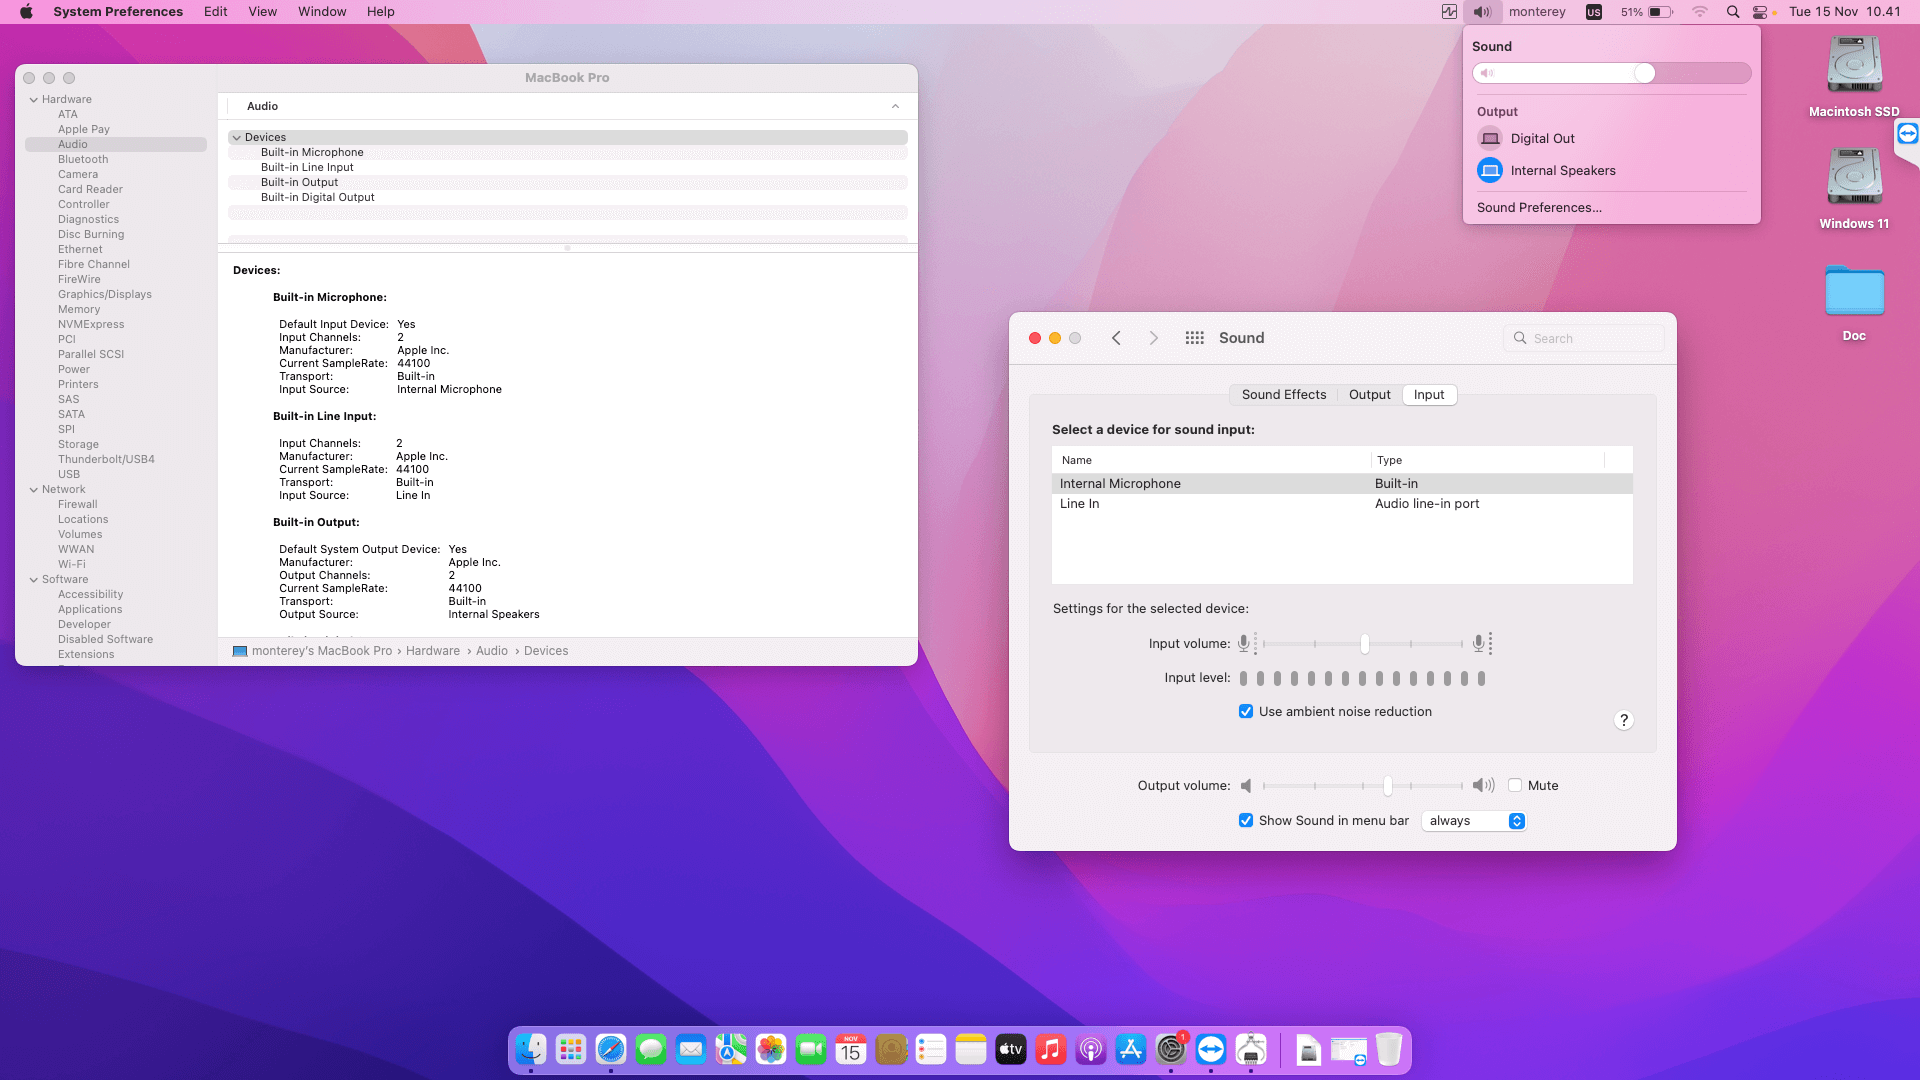
Task: Enable the Mute checkbox
Action: tap(1515, 786)
